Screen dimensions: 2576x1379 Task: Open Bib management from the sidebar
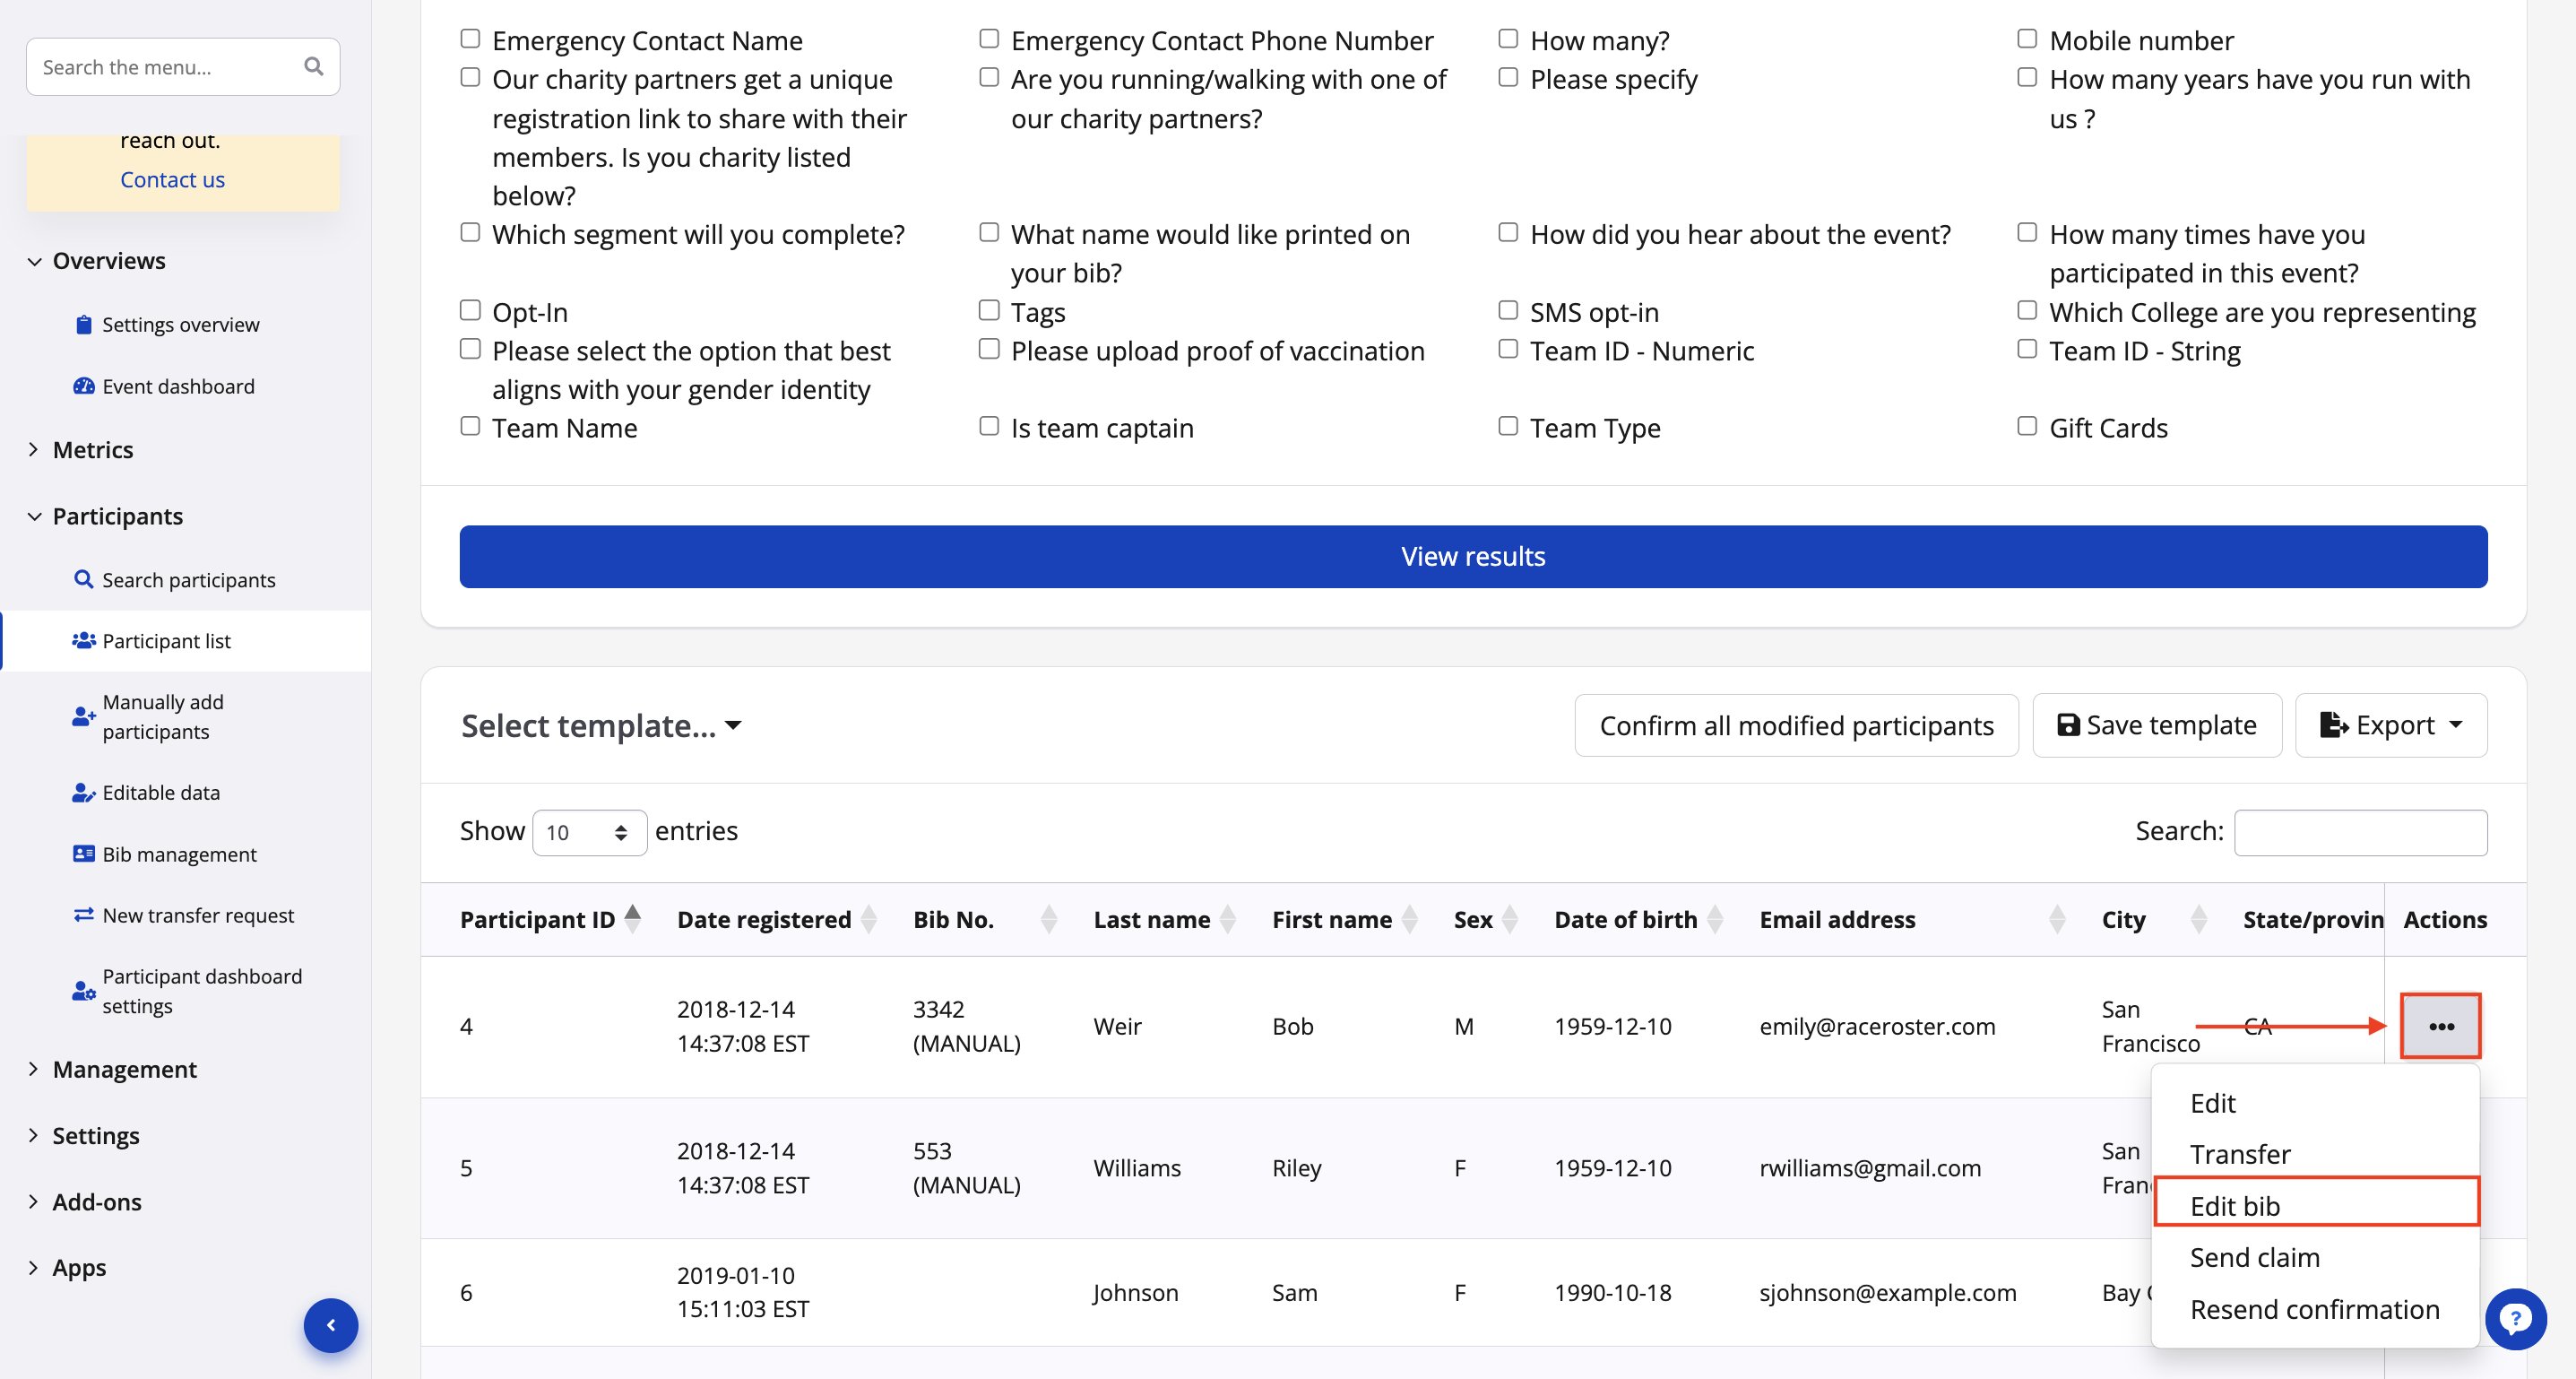tap(179, 854)
